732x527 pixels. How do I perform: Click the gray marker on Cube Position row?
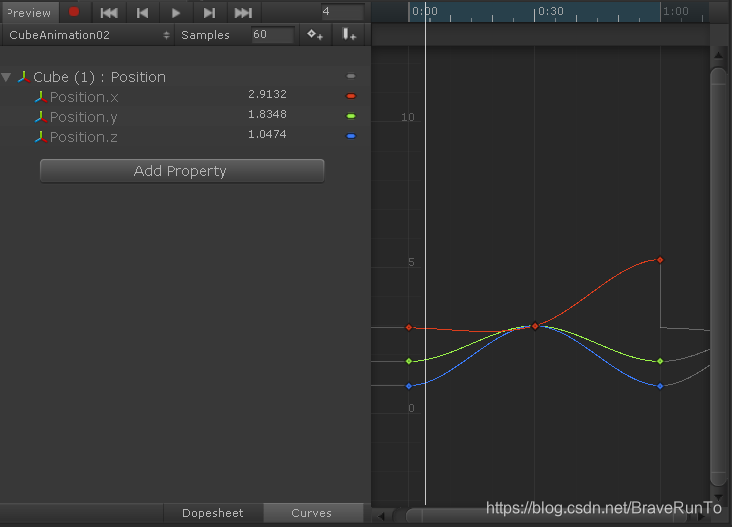[351, 76]
